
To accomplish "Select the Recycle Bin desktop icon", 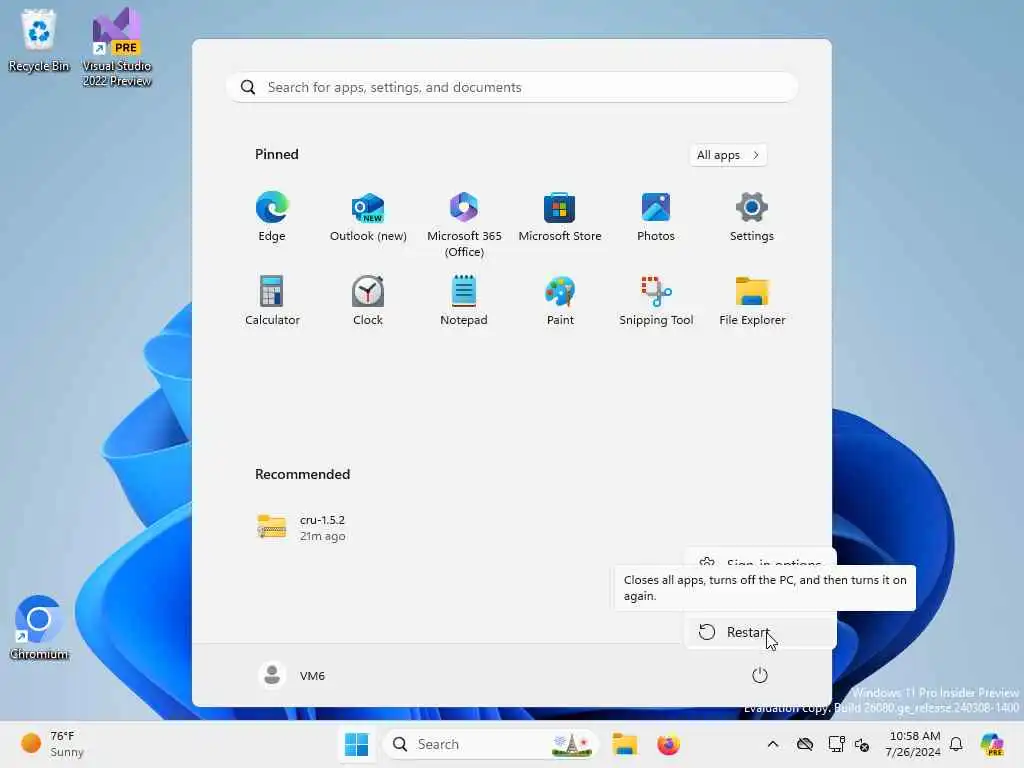I will [x=39, y=40].
